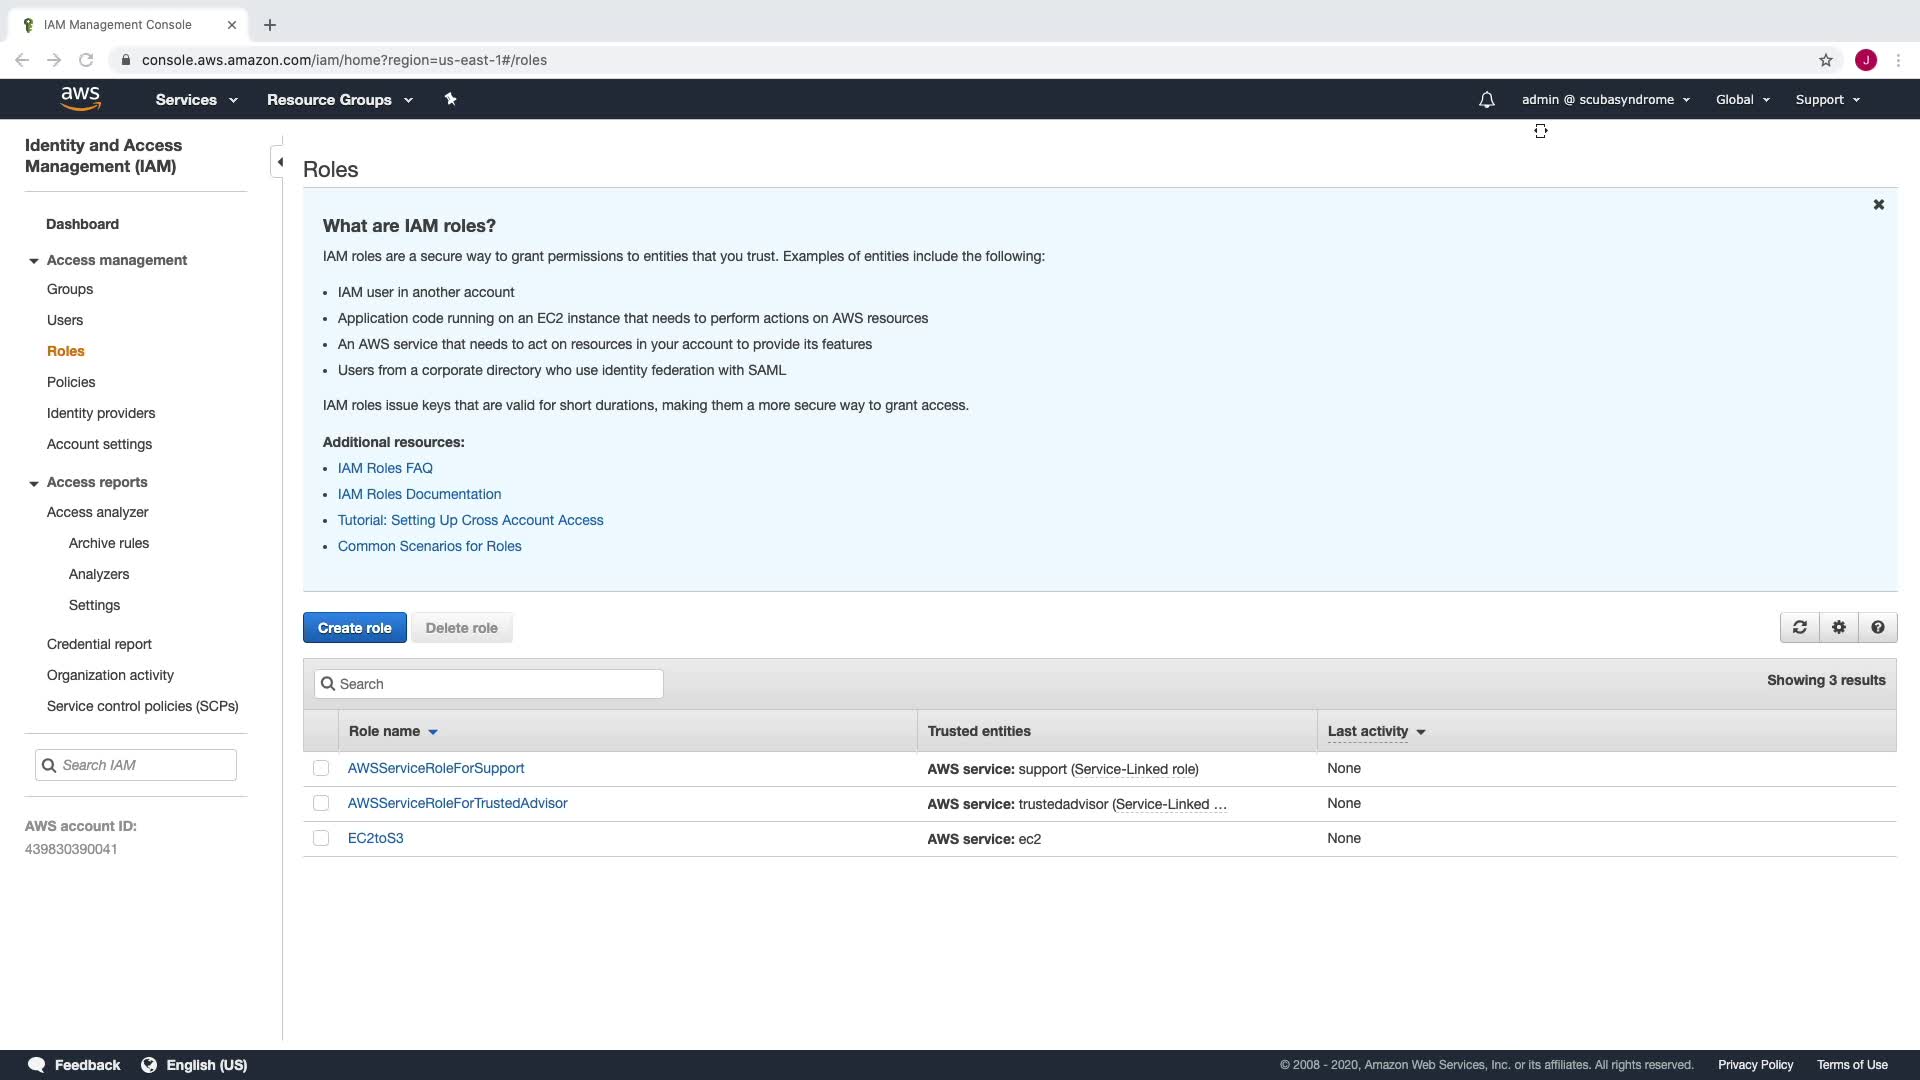1920x1080 pixels.
Task: Bookmark this page with star icon
Action: [1826, 60]
